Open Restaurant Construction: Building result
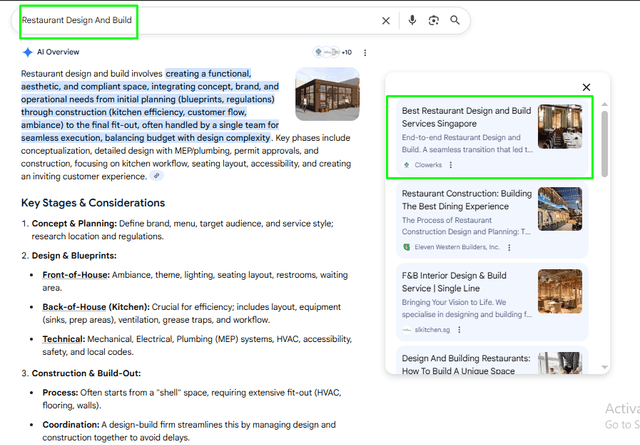Screen dimensions: 640x445 point(466,199)
